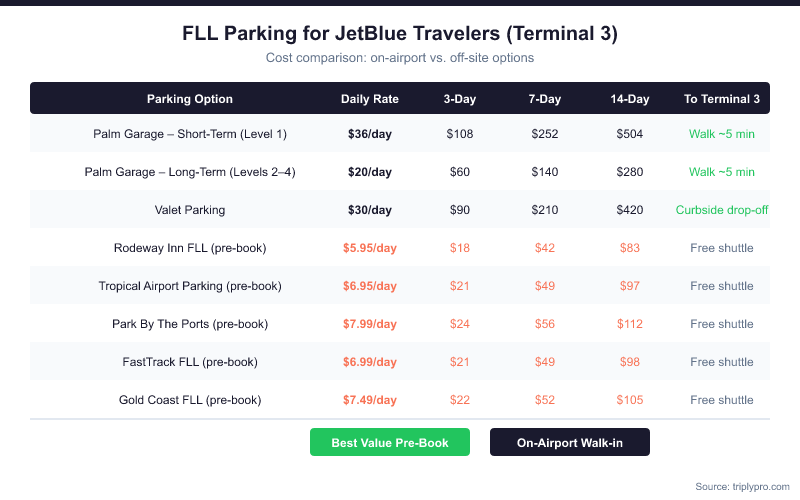Click the To Terminal 3 header
Screen dimensions: 800x500
point(722,99)
